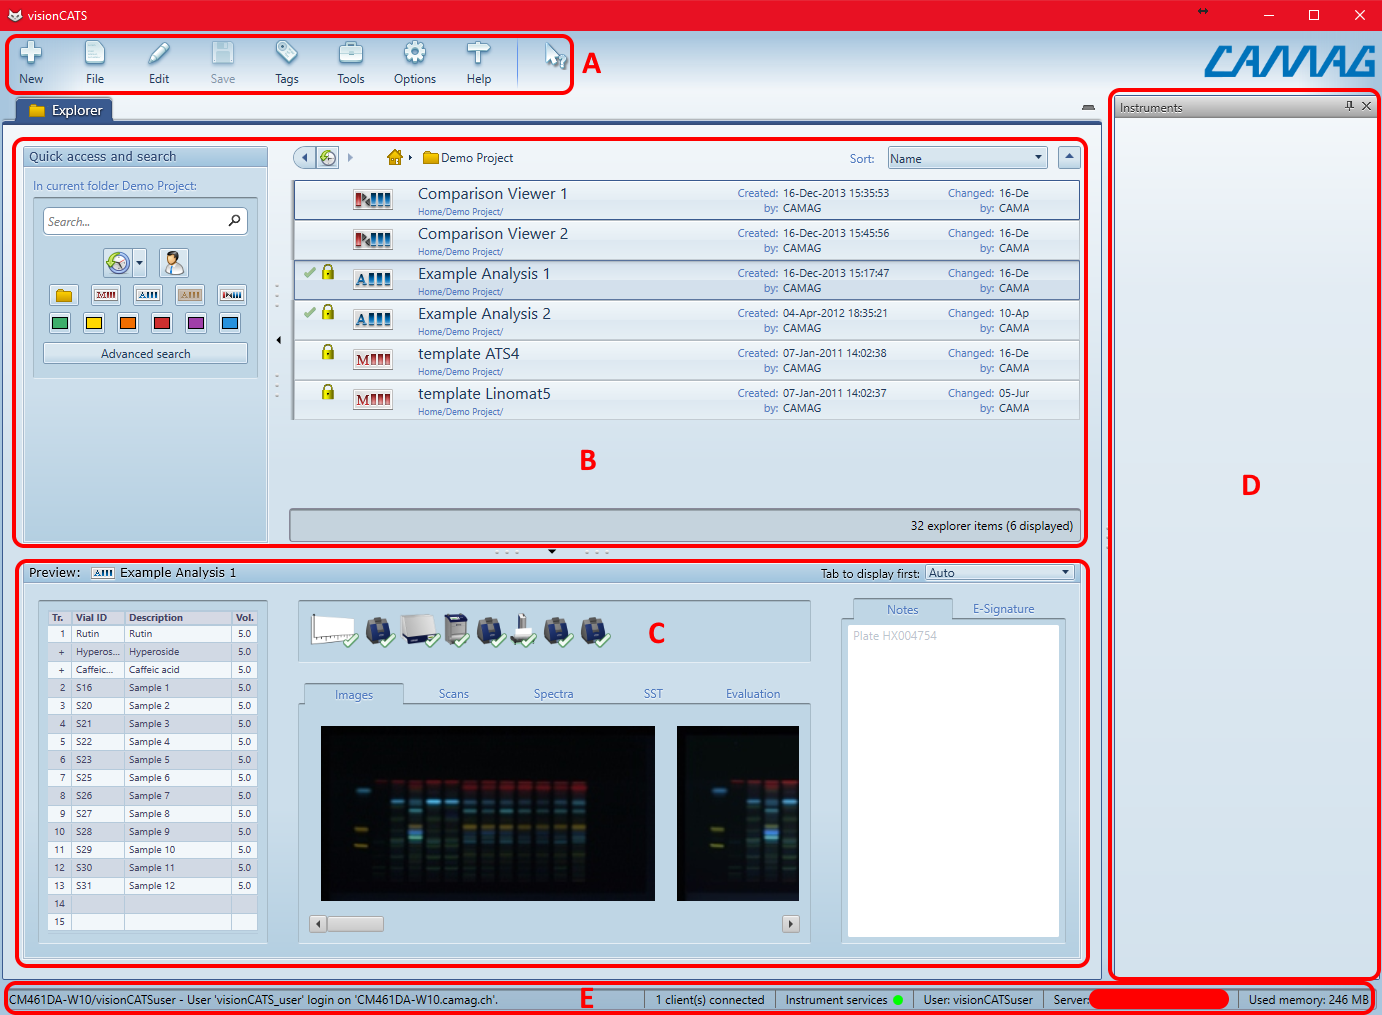Filter by orange color tag
Screen dimensions: 1382x1015
tap(128, 323)
